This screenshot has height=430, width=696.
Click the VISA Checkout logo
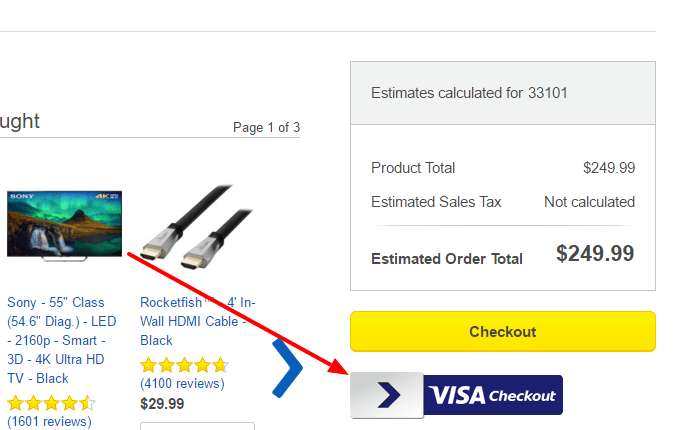(x=493, y=395)
